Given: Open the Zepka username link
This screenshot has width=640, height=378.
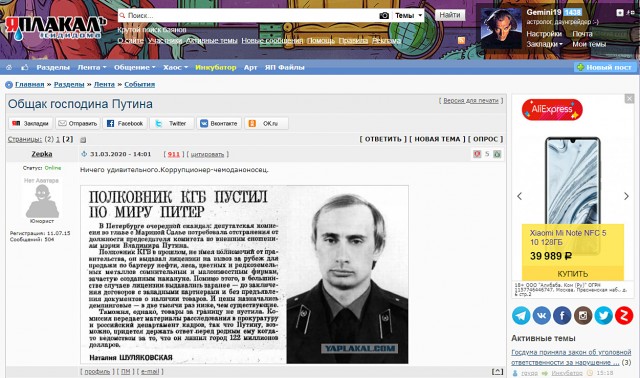Looking at the screenshot, I should 42,154.
